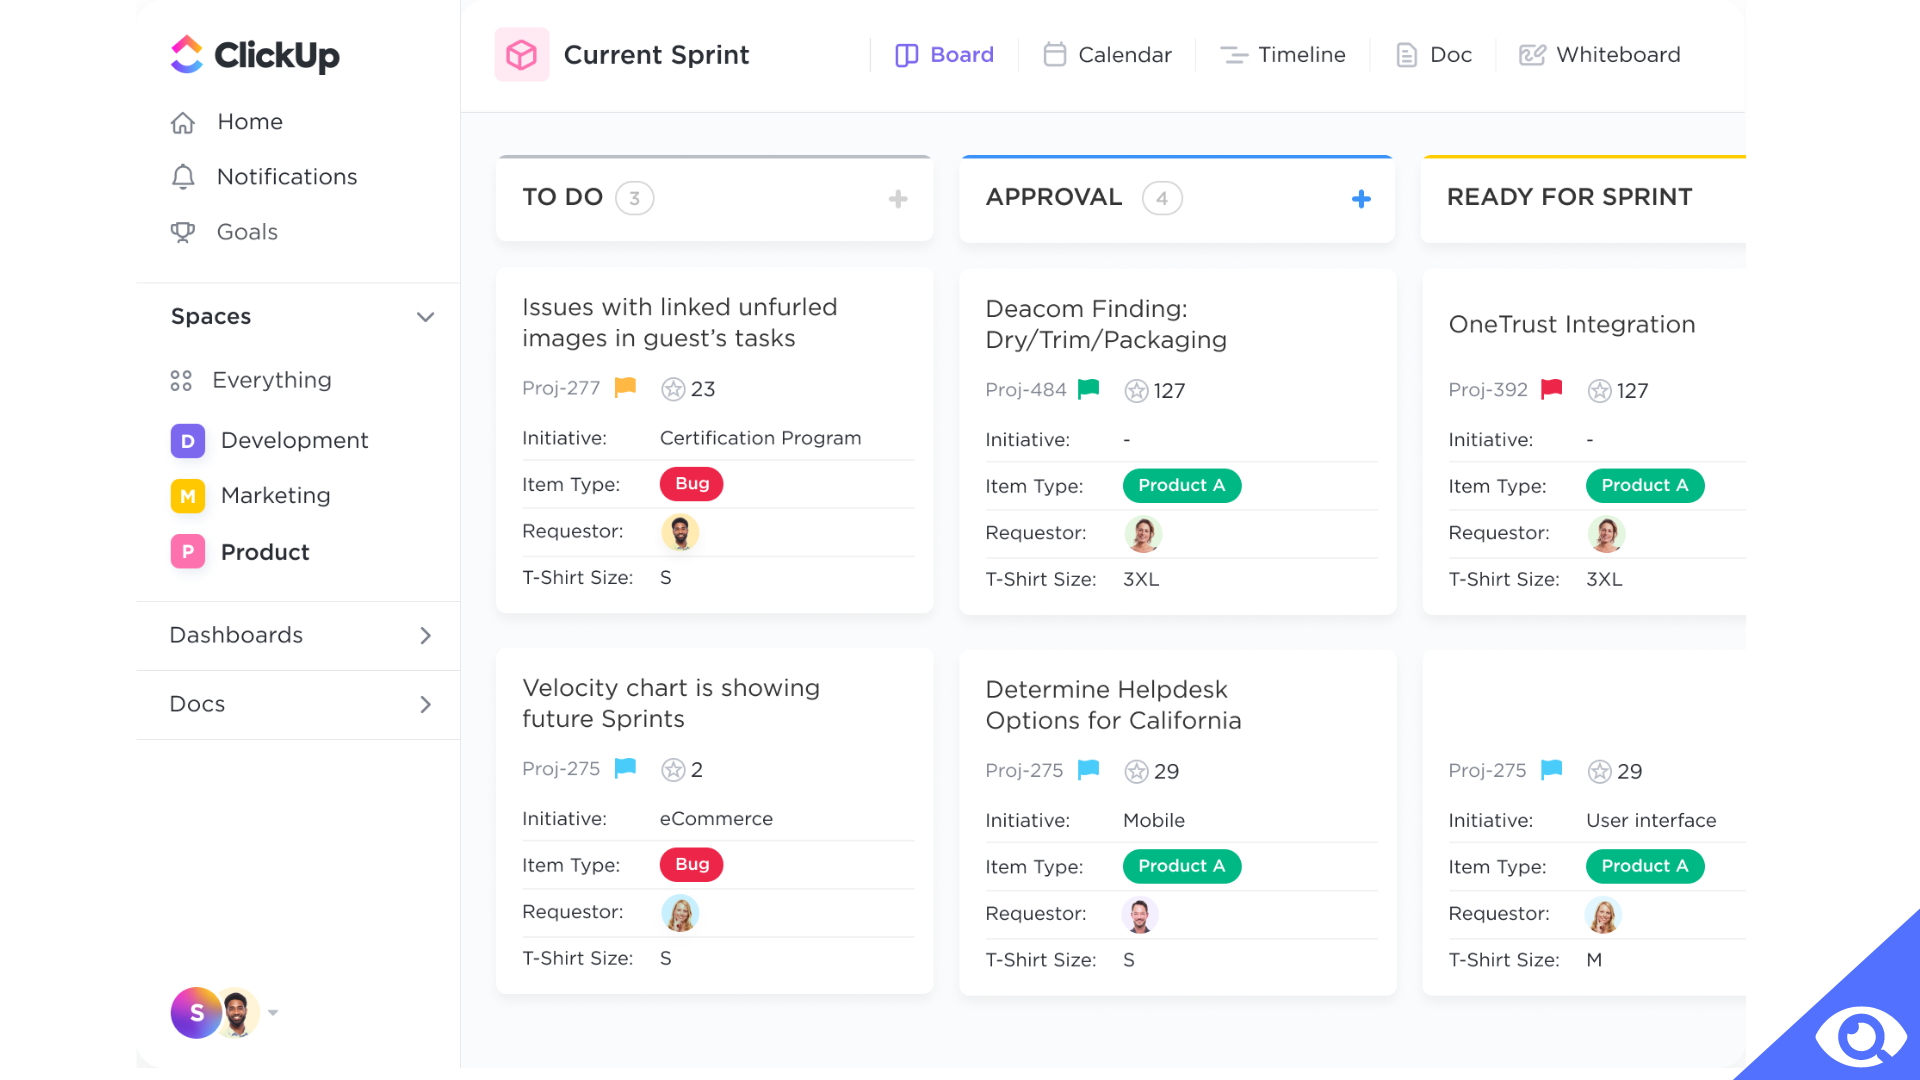Screen dimensions: 1920x1080
Task: Select the Marketing space item
Action: point(273,495)
